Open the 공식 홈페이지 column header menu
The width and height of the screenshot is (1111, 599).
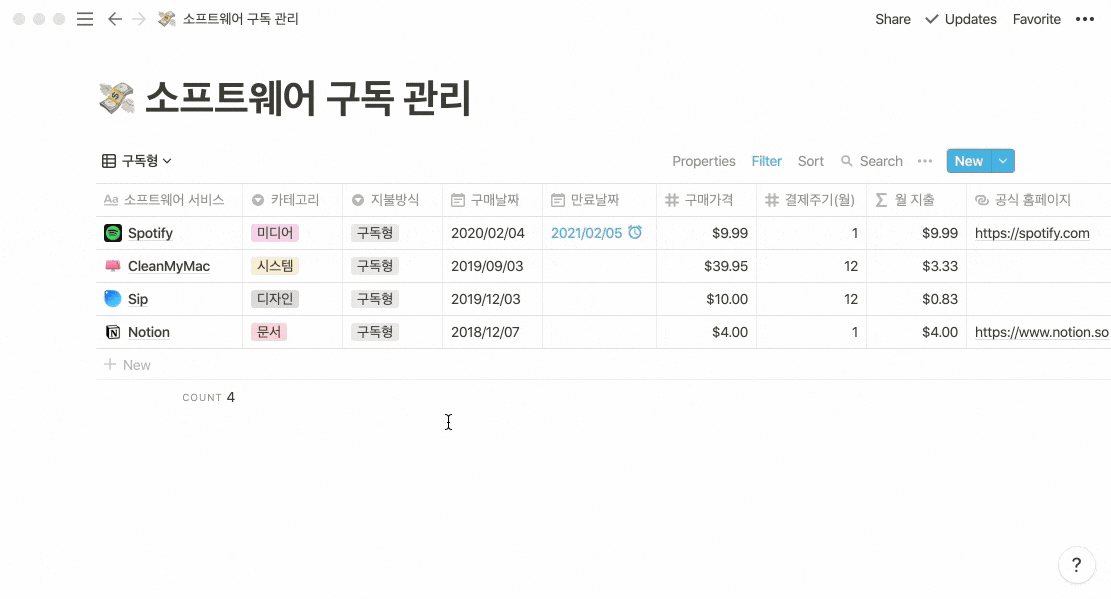tap(1038, 200)
